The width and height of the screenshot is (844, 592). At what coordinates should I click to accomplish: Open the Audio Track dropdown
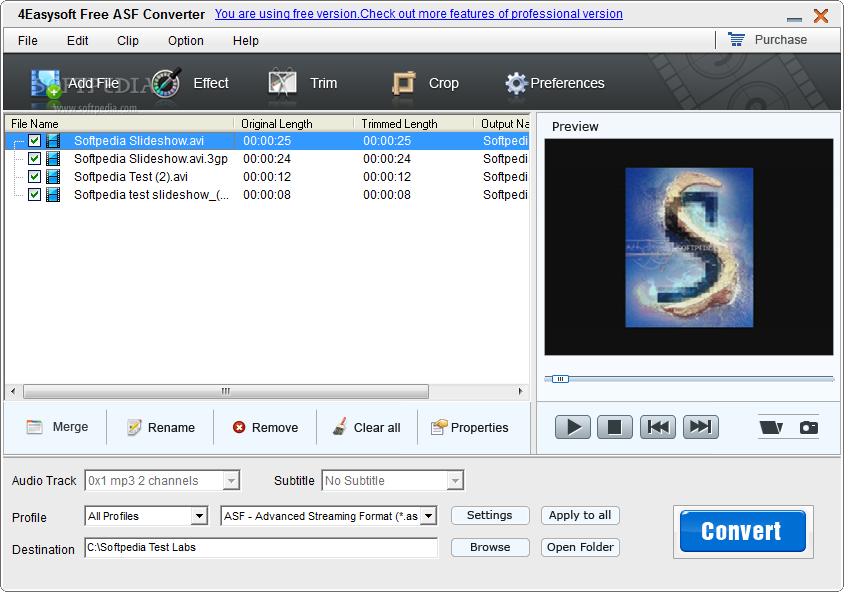point(231,481)
